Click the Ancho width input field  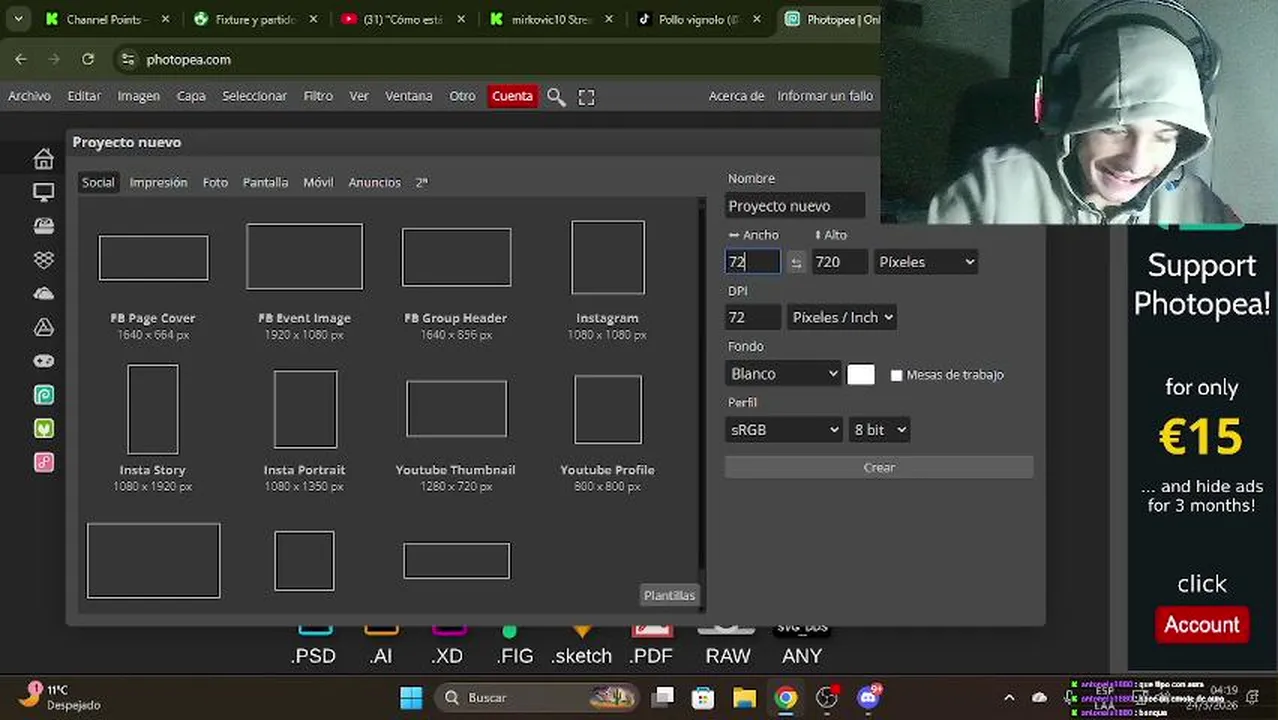click(753, 262)
